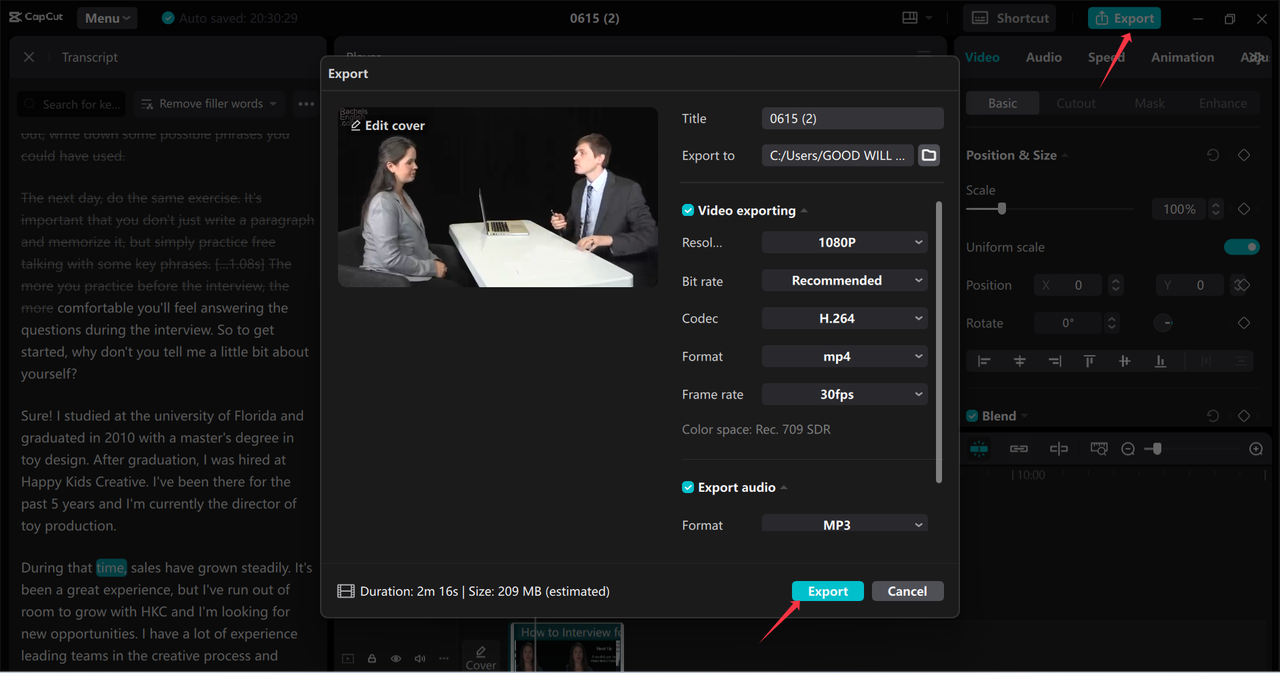This screenshot has width=1280, height=673.
Task: Toggle the Blend checkbox
Action: click(972, 416)
